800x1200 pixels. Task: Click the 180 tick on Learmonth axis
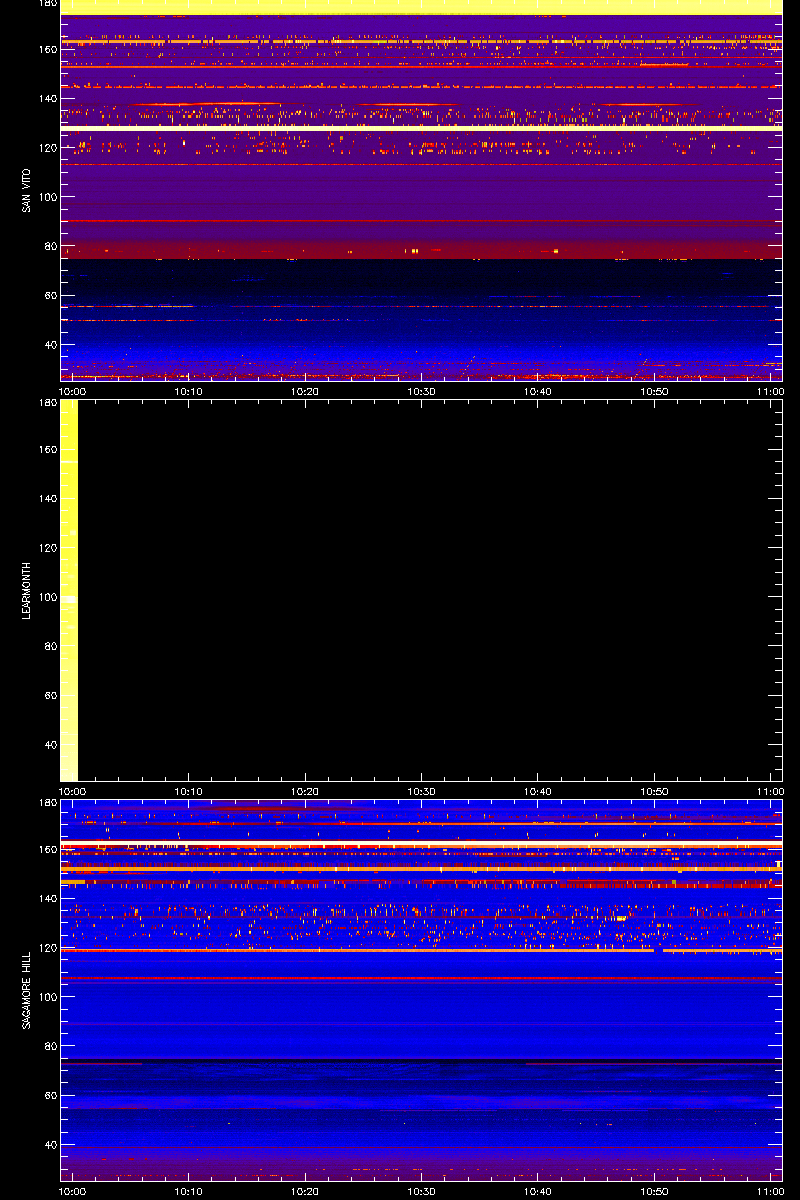(46, 403)
